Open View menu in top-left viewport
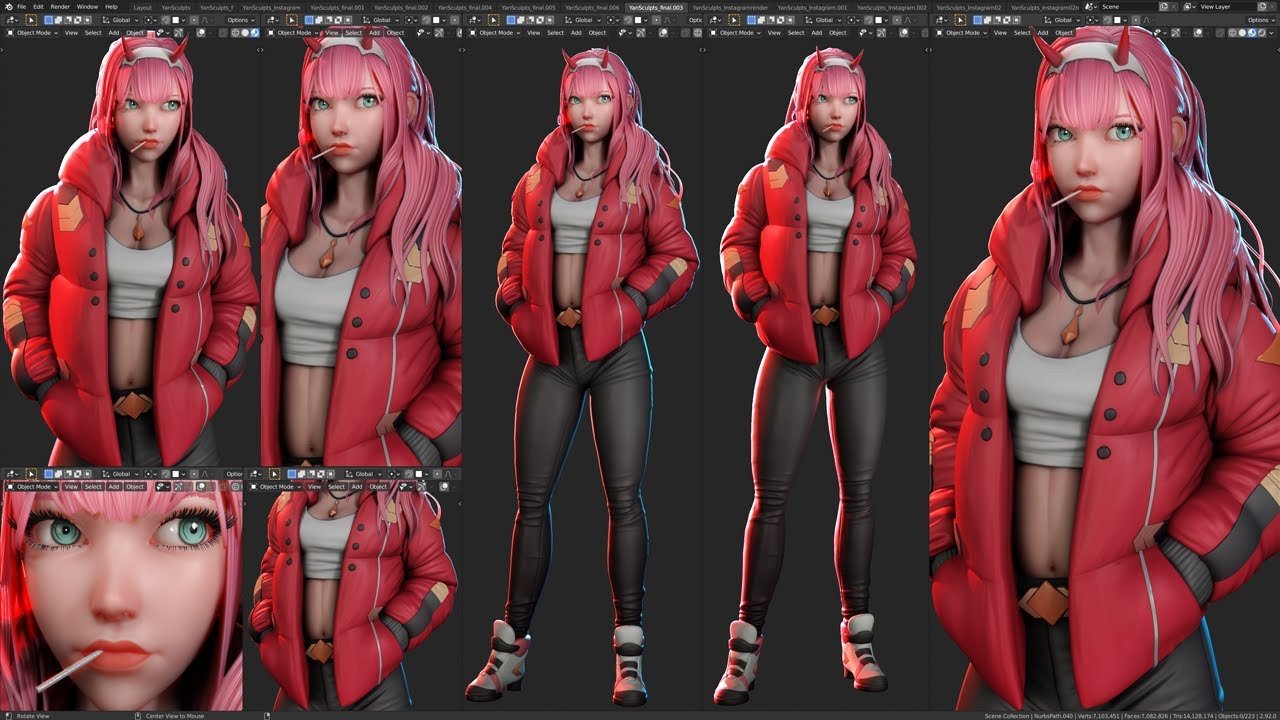The width and height of the screenshot is (1280, 720). (71, 33)
